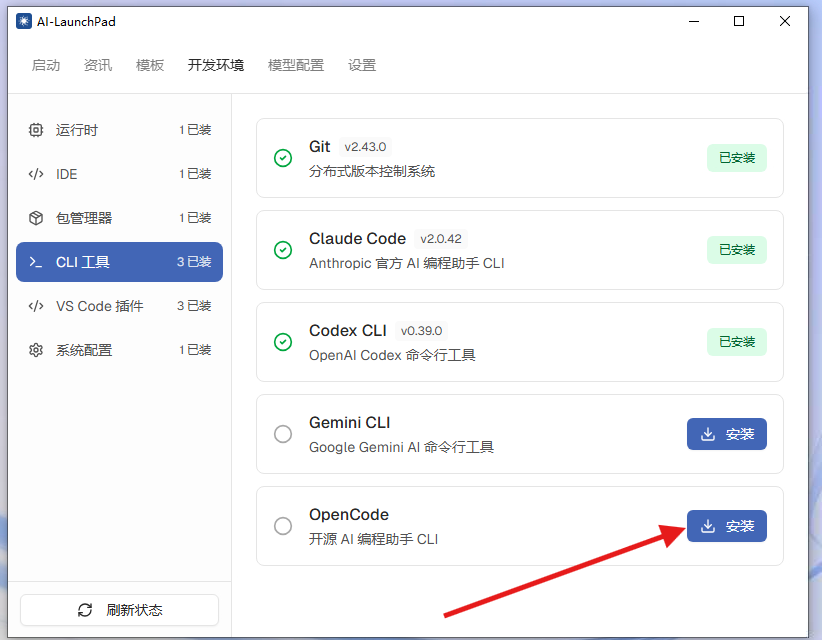
Task: Open the 启动 tab
Action: 46,65
